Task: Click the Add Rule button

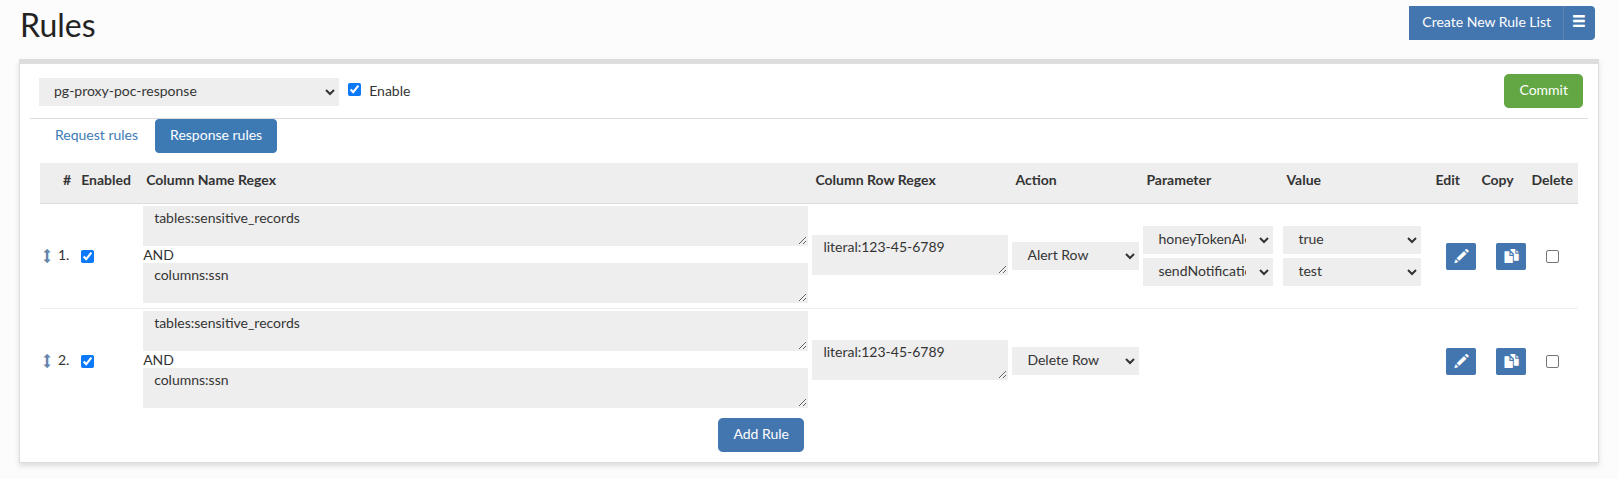Action: click(x=760, y=435)
